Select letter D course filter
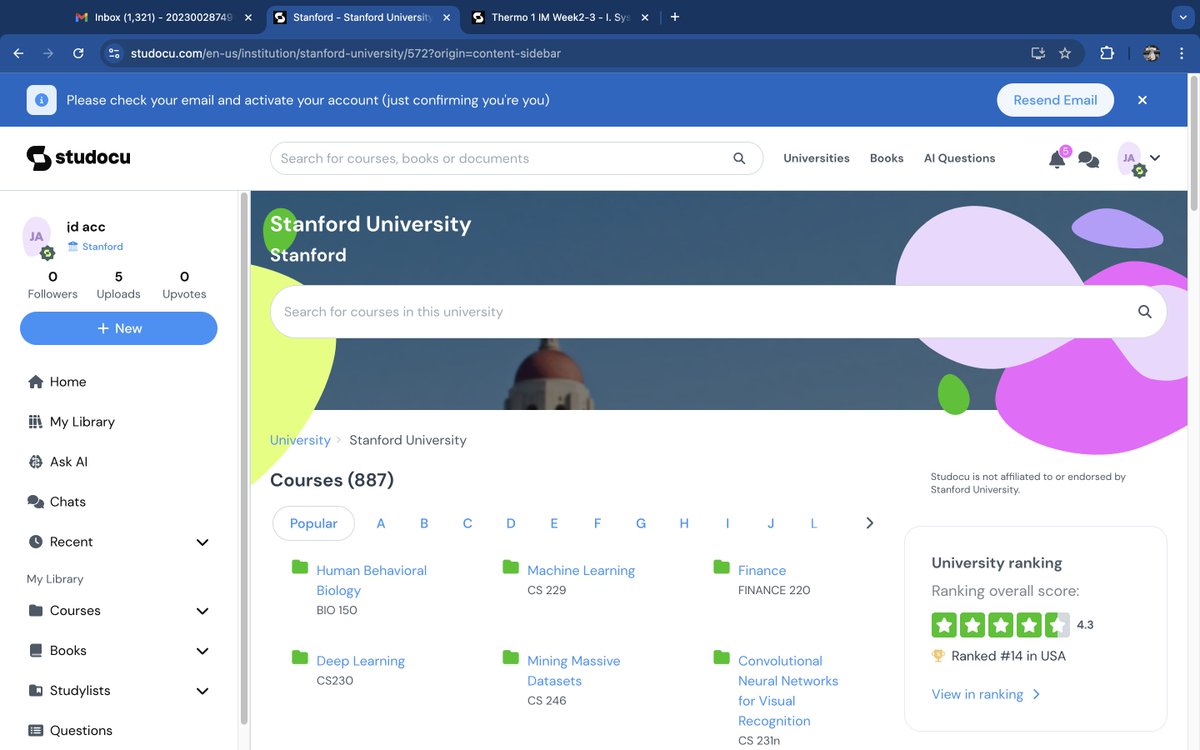This screenshot has height=750, width=1200. [511, 523]
